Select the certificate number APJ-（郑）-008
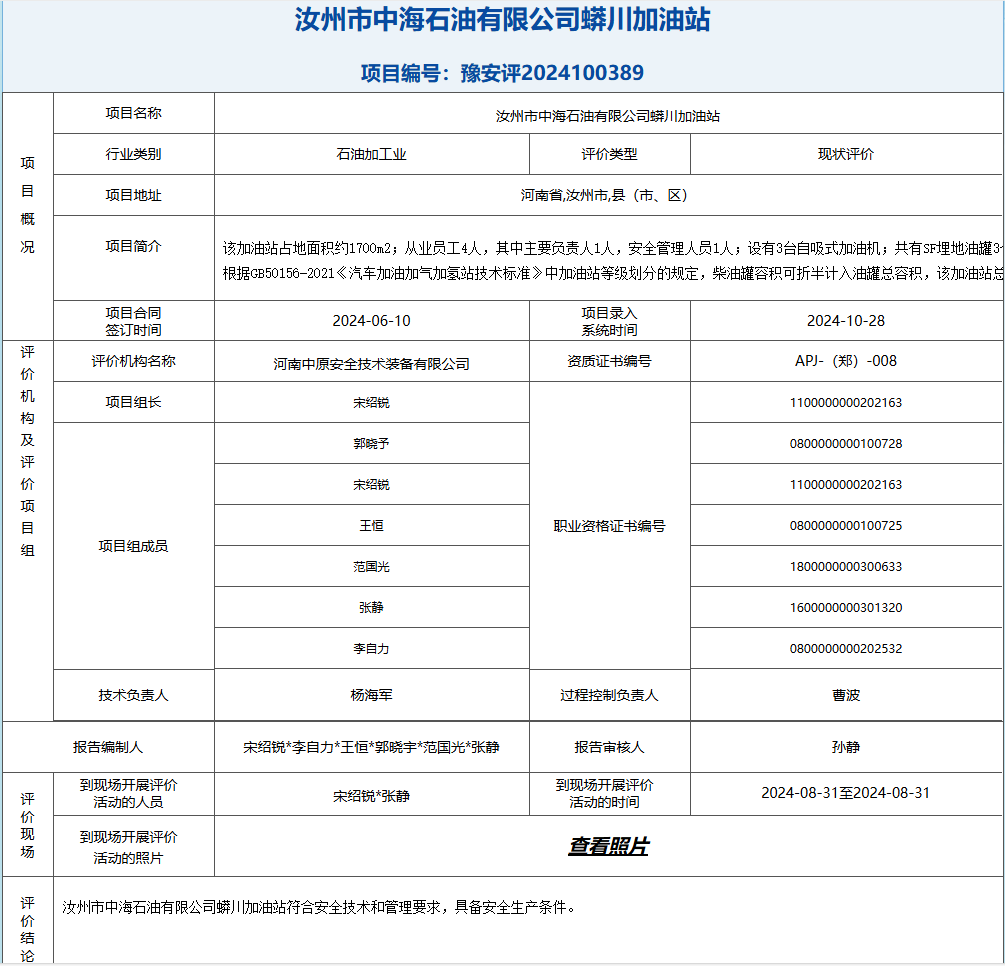 (x=846, y=361)
